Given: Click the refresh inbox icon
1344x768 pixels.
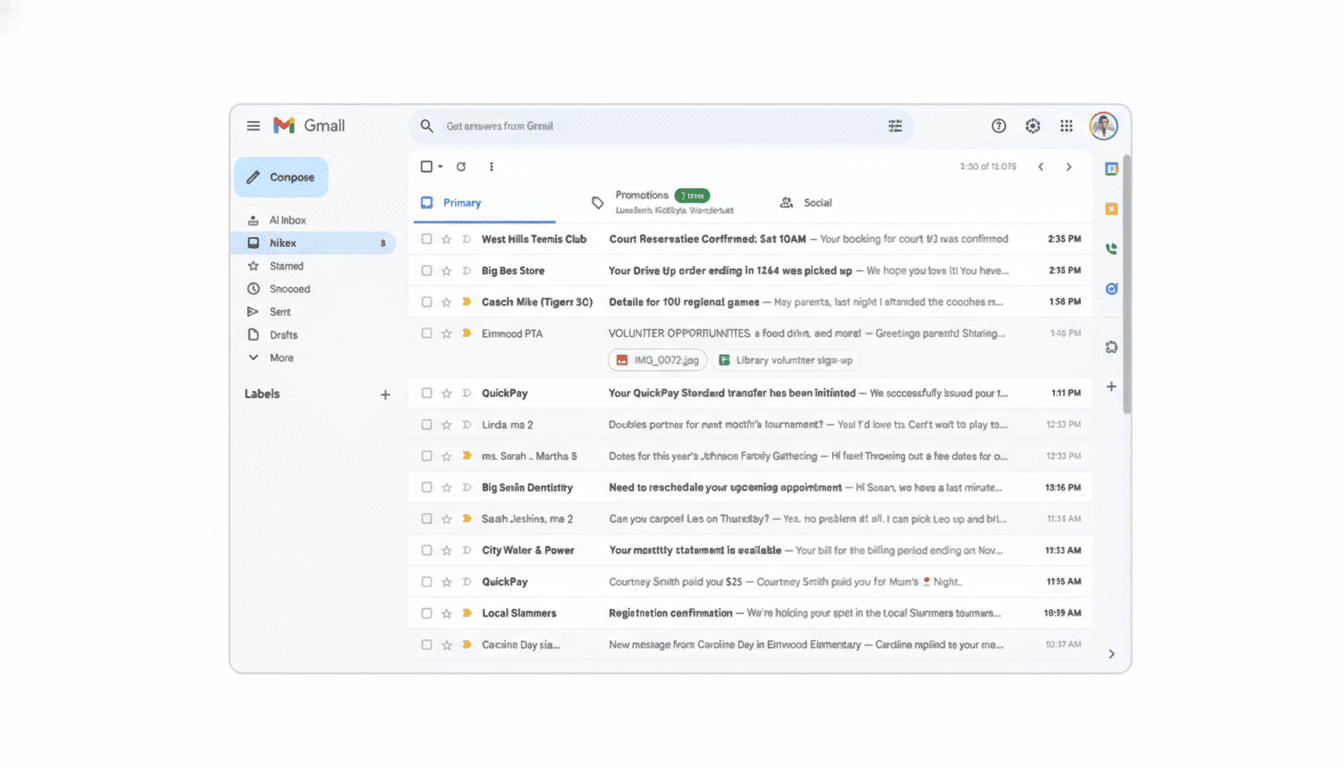Looking at the screenshot, I should [x=460, y=166].
